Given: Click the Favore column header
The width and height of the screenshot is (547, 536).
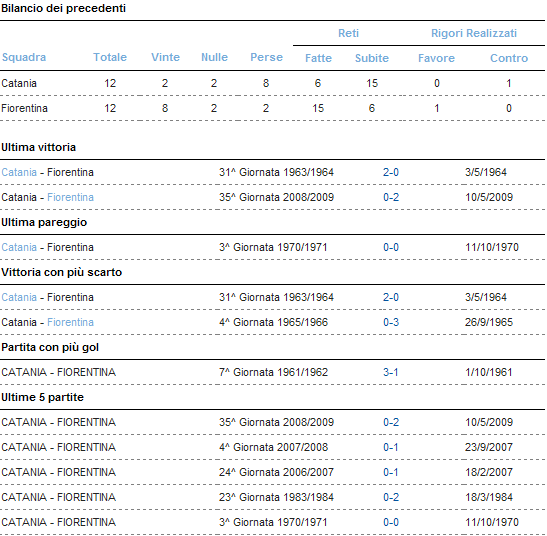Looking at the screenshot, I should point(436,58).
